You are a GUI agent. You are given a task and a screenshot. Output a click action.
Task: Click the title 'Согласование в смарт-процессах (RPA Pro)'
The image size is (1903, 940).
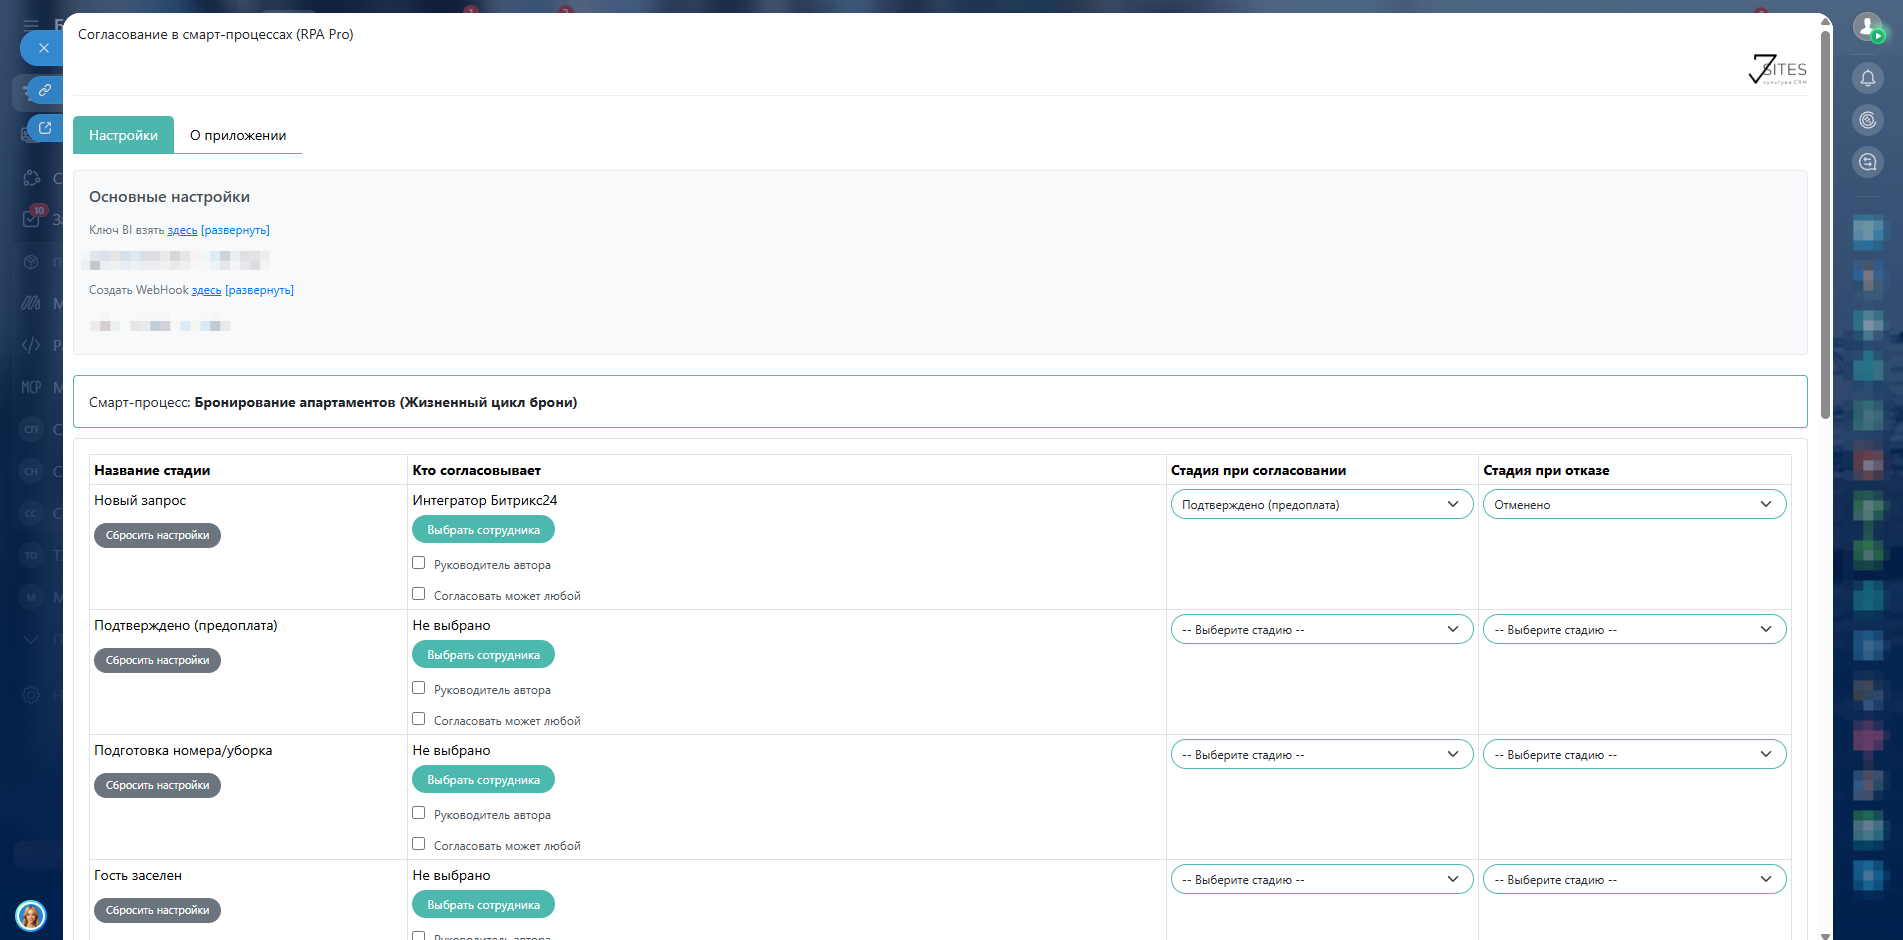tap(216, 34)
